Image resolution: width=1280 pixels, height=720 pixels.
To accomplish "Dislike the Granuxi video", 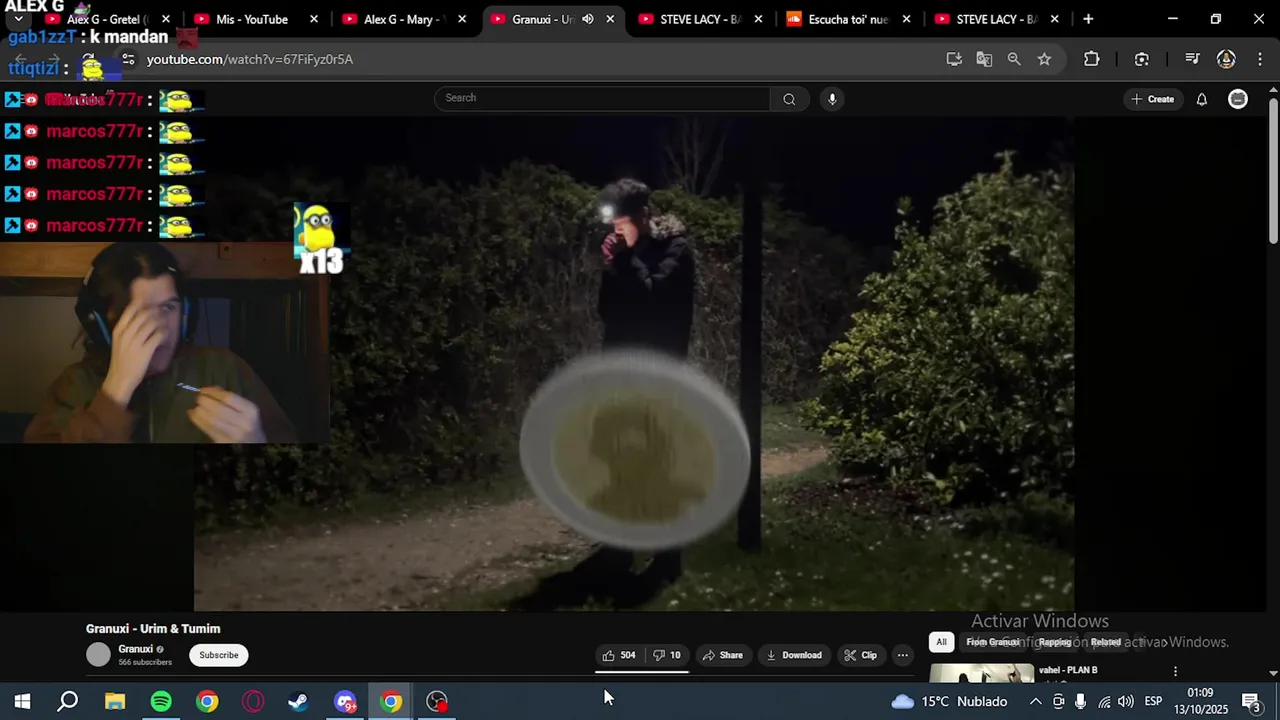I will (x=667, y=655).
